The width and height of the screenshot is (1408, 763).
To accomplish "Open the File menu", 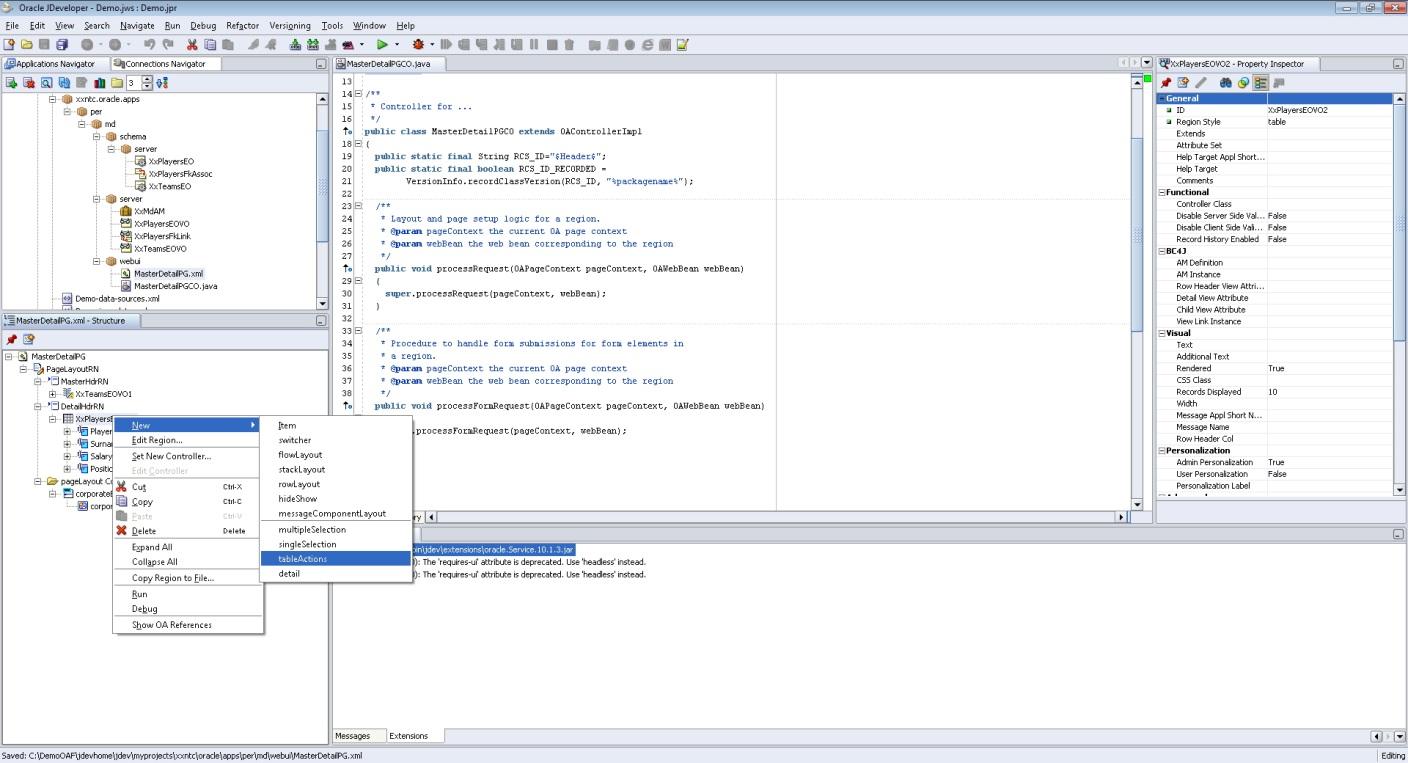I will 12,25.
